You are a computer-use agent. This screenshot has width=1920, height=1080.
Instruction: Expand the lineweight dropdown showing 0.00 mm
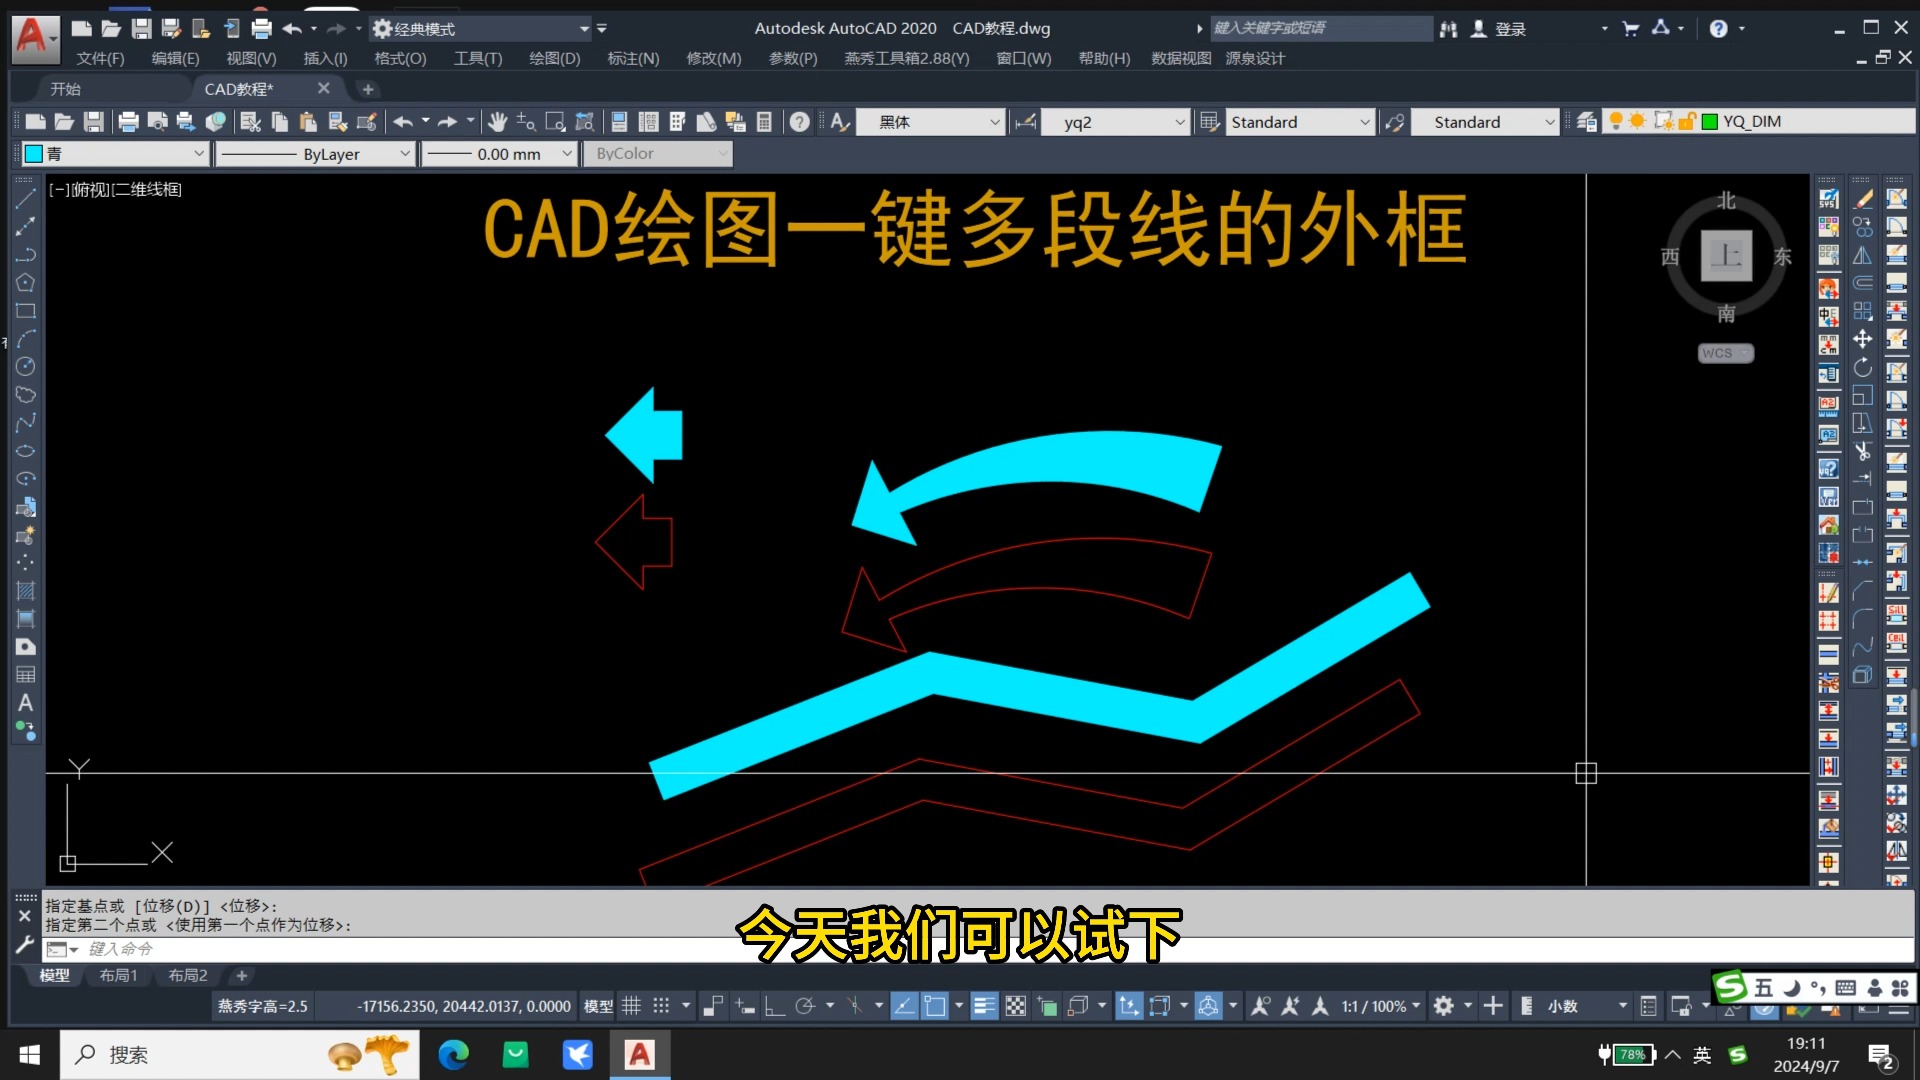coord(567,153)
